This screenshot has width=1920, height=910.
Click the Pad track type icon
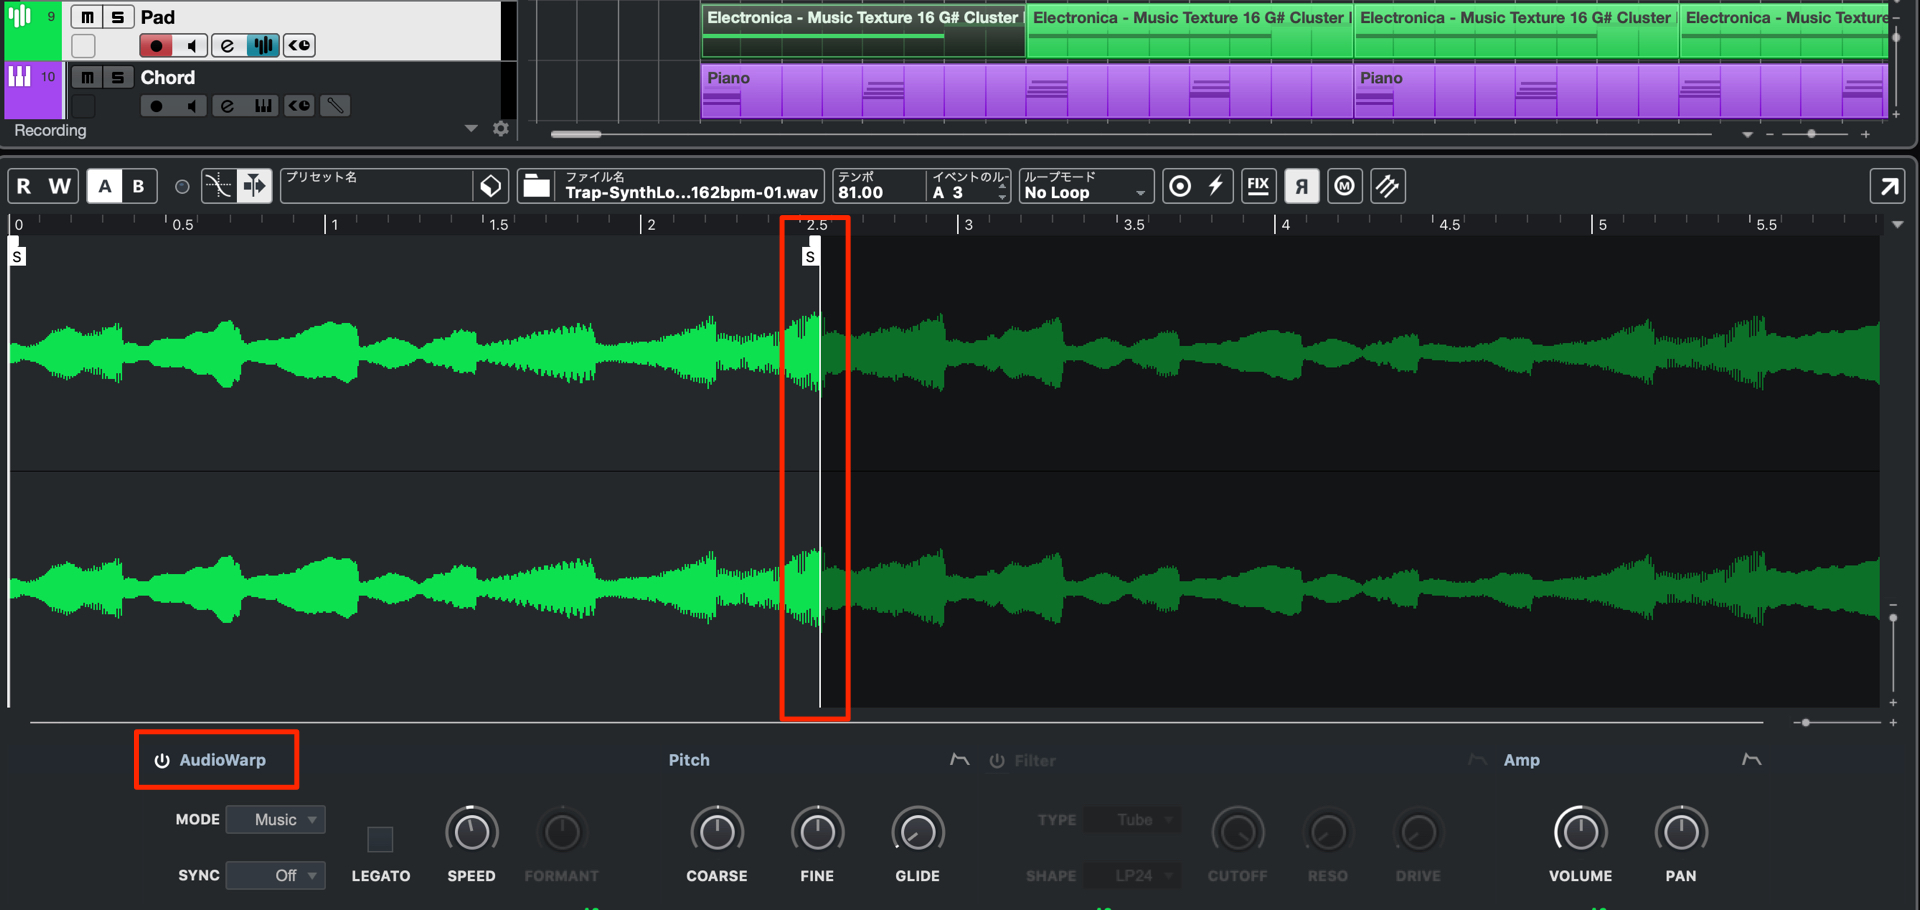(20, 17)
